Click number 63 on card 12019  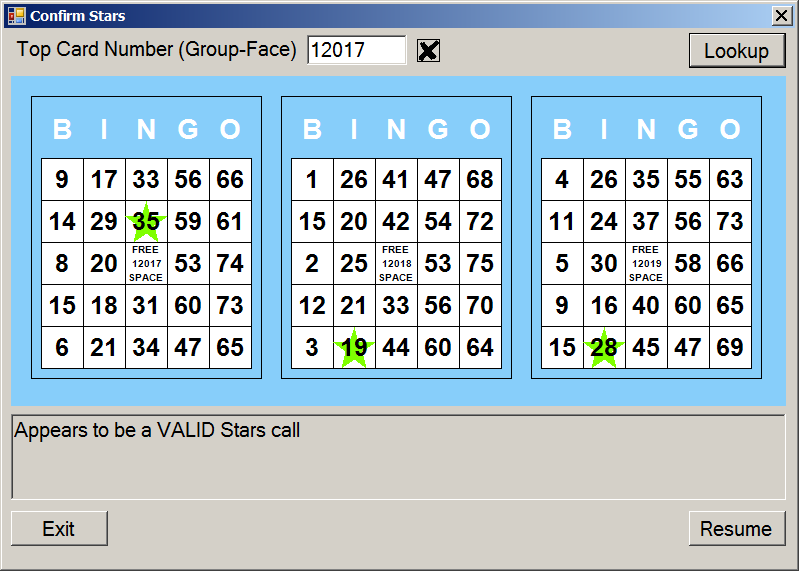click(730, 180)
